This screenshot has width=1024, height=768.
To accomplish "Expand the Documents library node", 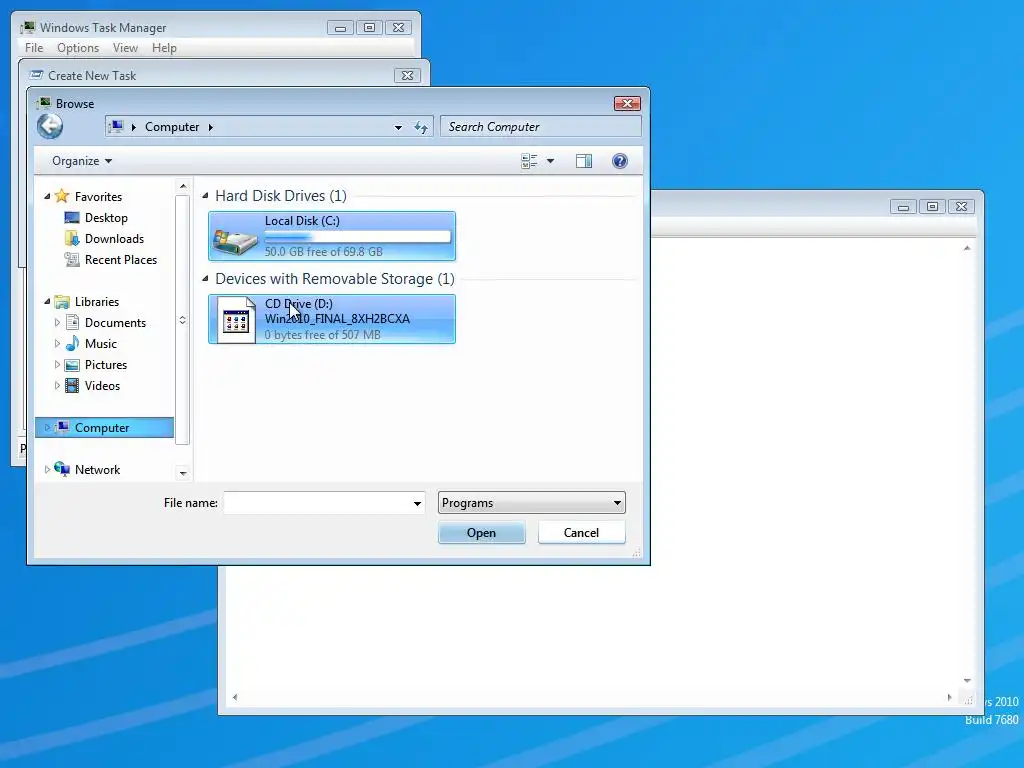I will click(x=57, y=322).
